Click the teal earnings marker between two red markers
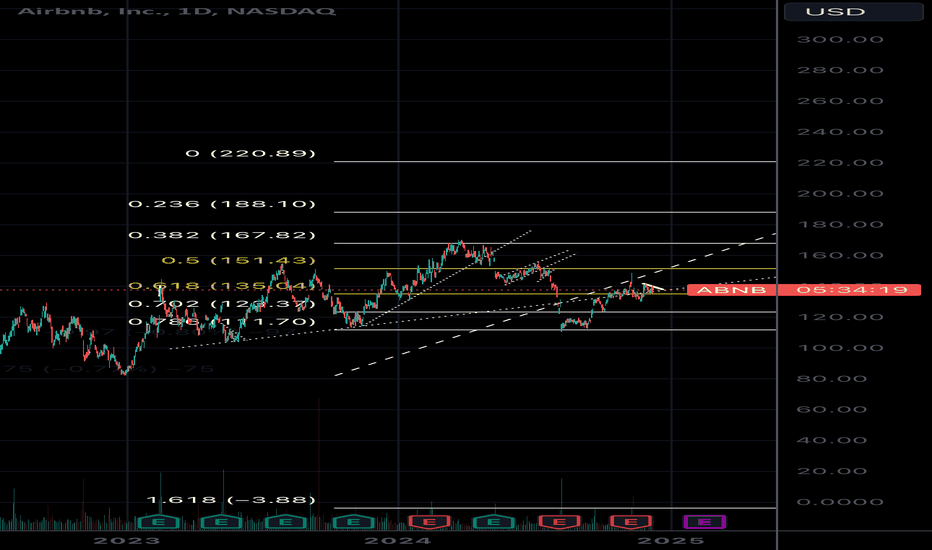The width and height of the screenshot is (932, 550). (493, 522)
